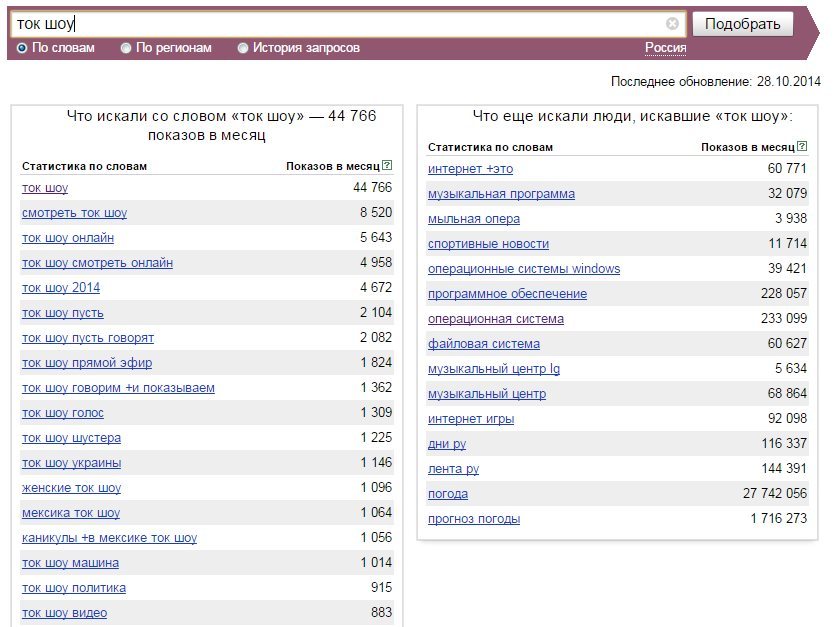Open 'каникулы +в мексике ток шоу' link
Screen dimensions: 835x627
pos(109,539)
